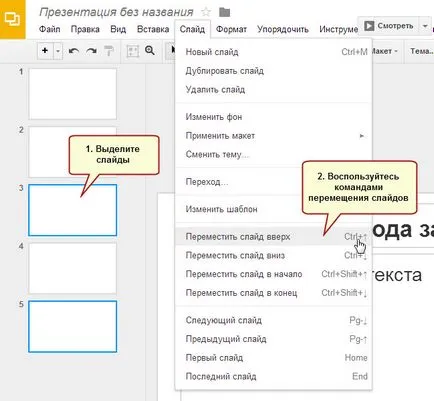Open the Формат menu
Viewport: 434px width, 401px height.
[231, 29]
